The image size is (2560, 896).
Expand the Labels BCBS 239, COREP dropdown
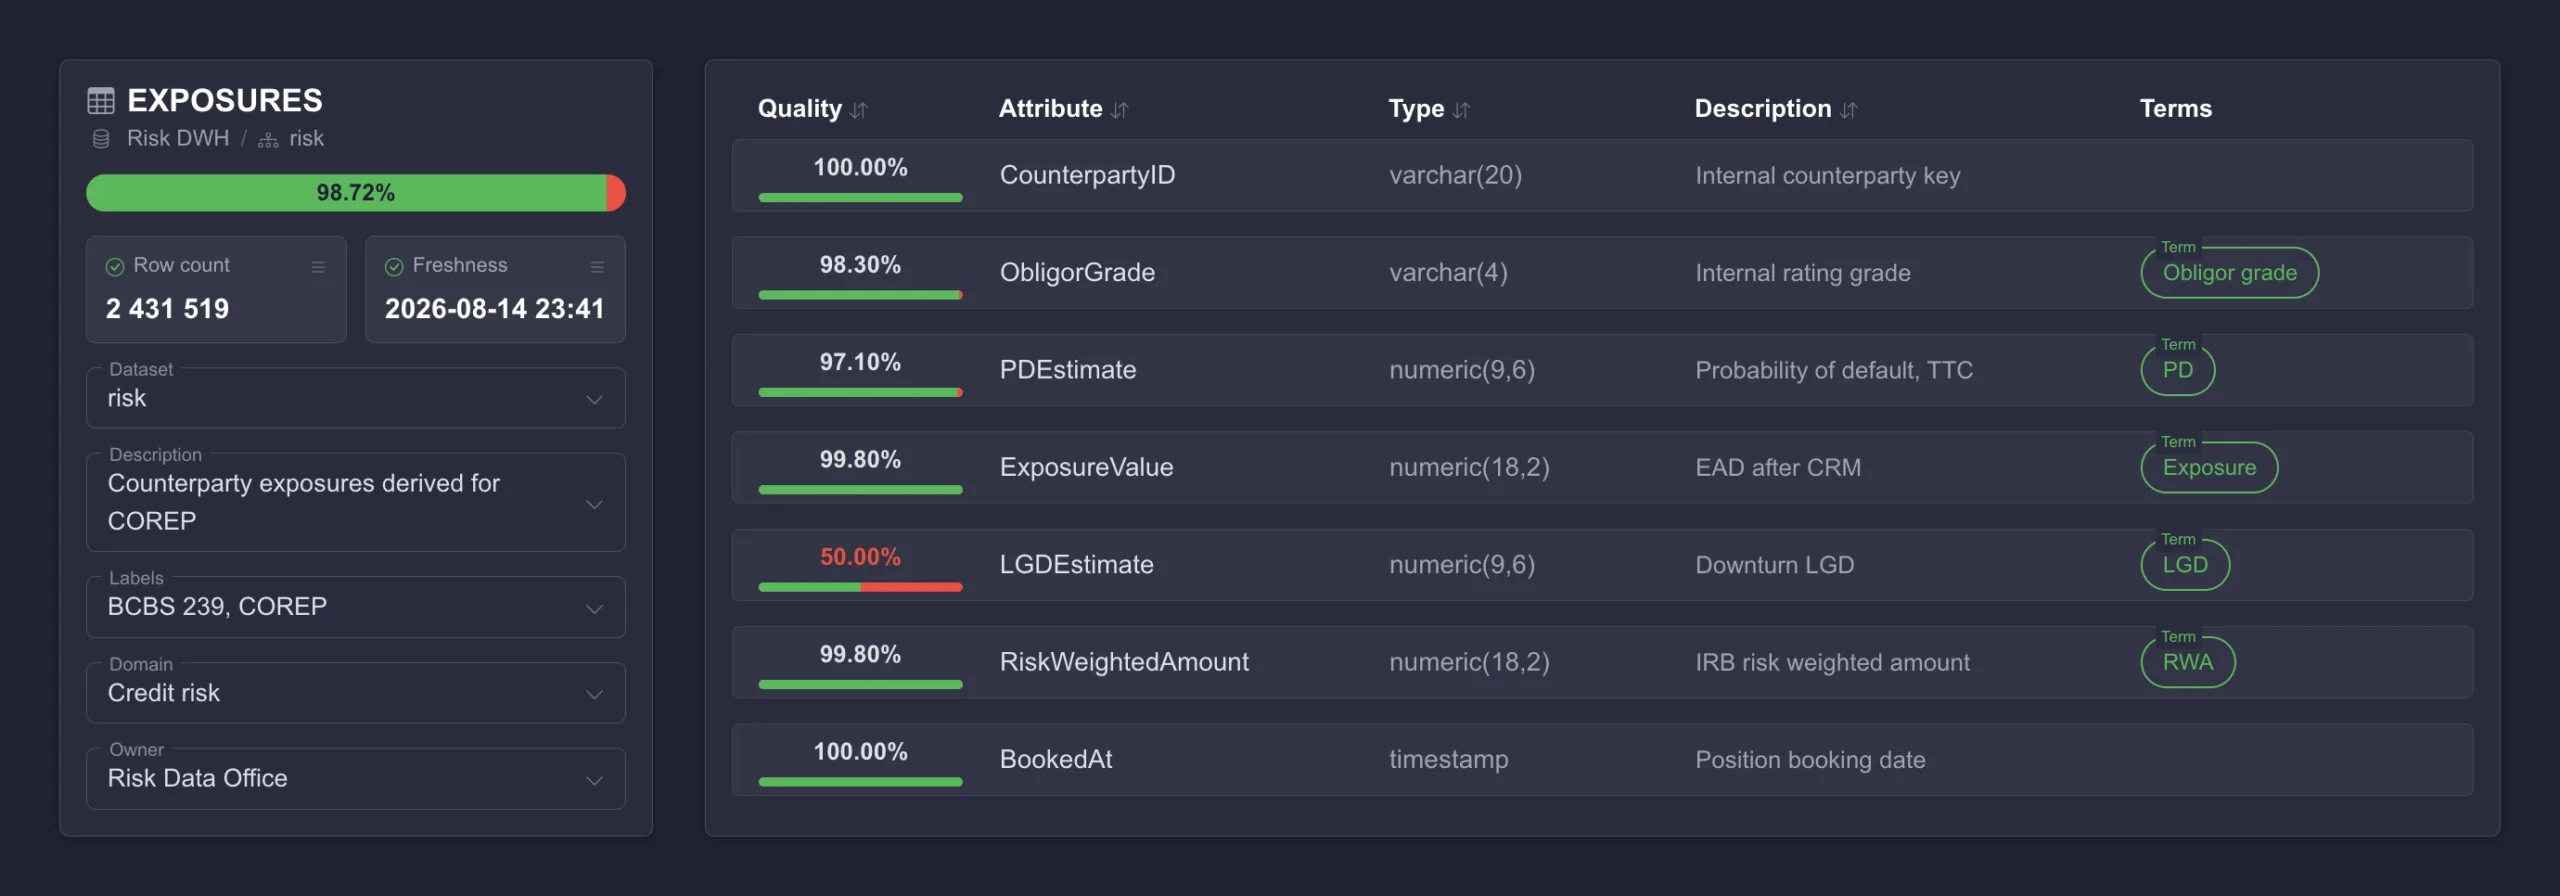pyautogui.click(x=356, y=607)
